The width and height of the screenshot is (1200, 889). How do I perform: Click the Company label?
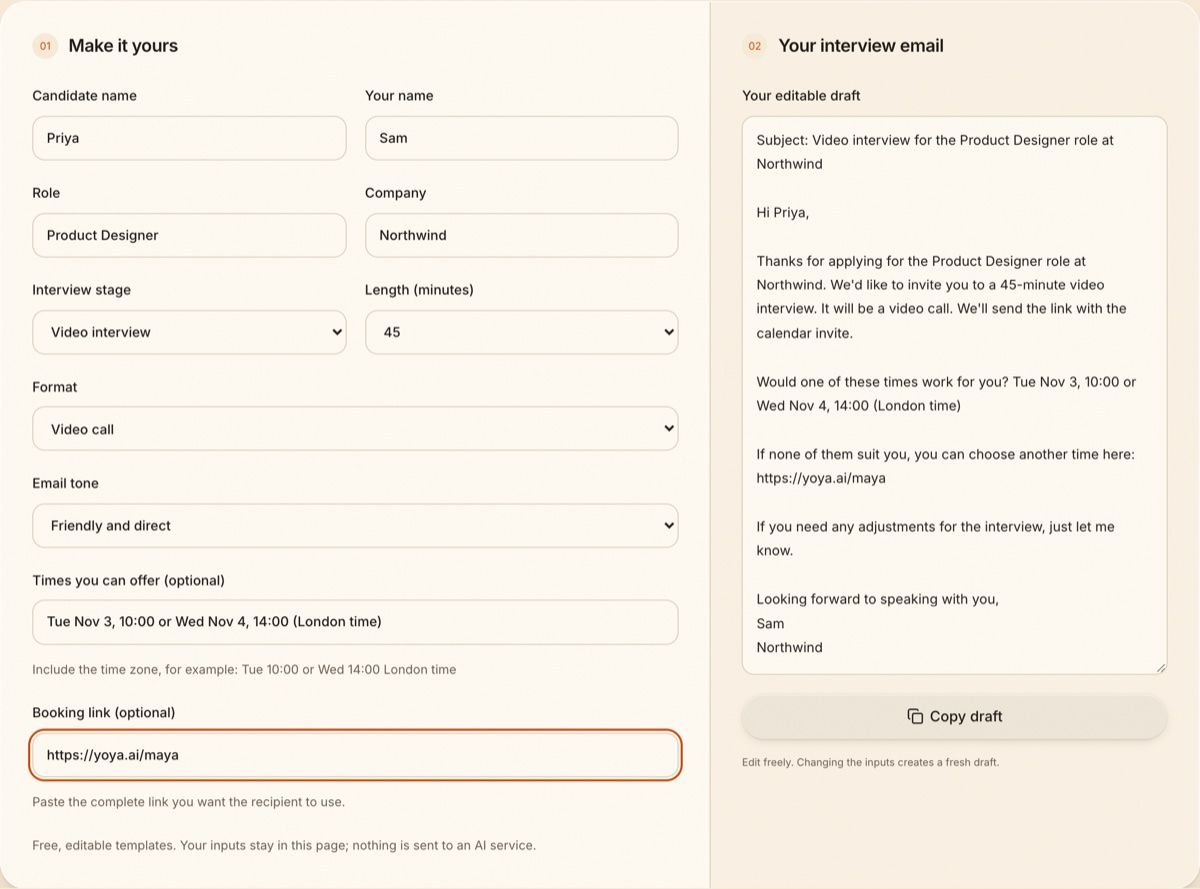[396, 193]
